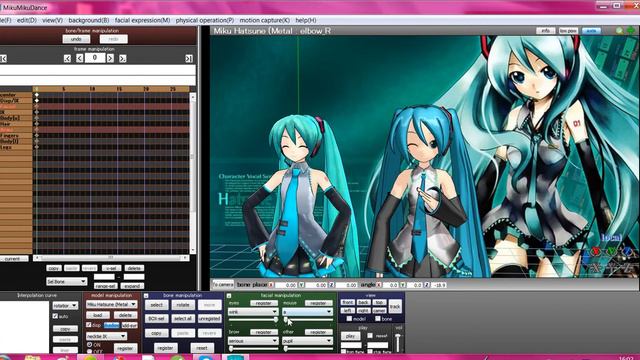Open the necktie IK dropdown
This screenshot has height=360, width=640.
click(x=106, y=336)
